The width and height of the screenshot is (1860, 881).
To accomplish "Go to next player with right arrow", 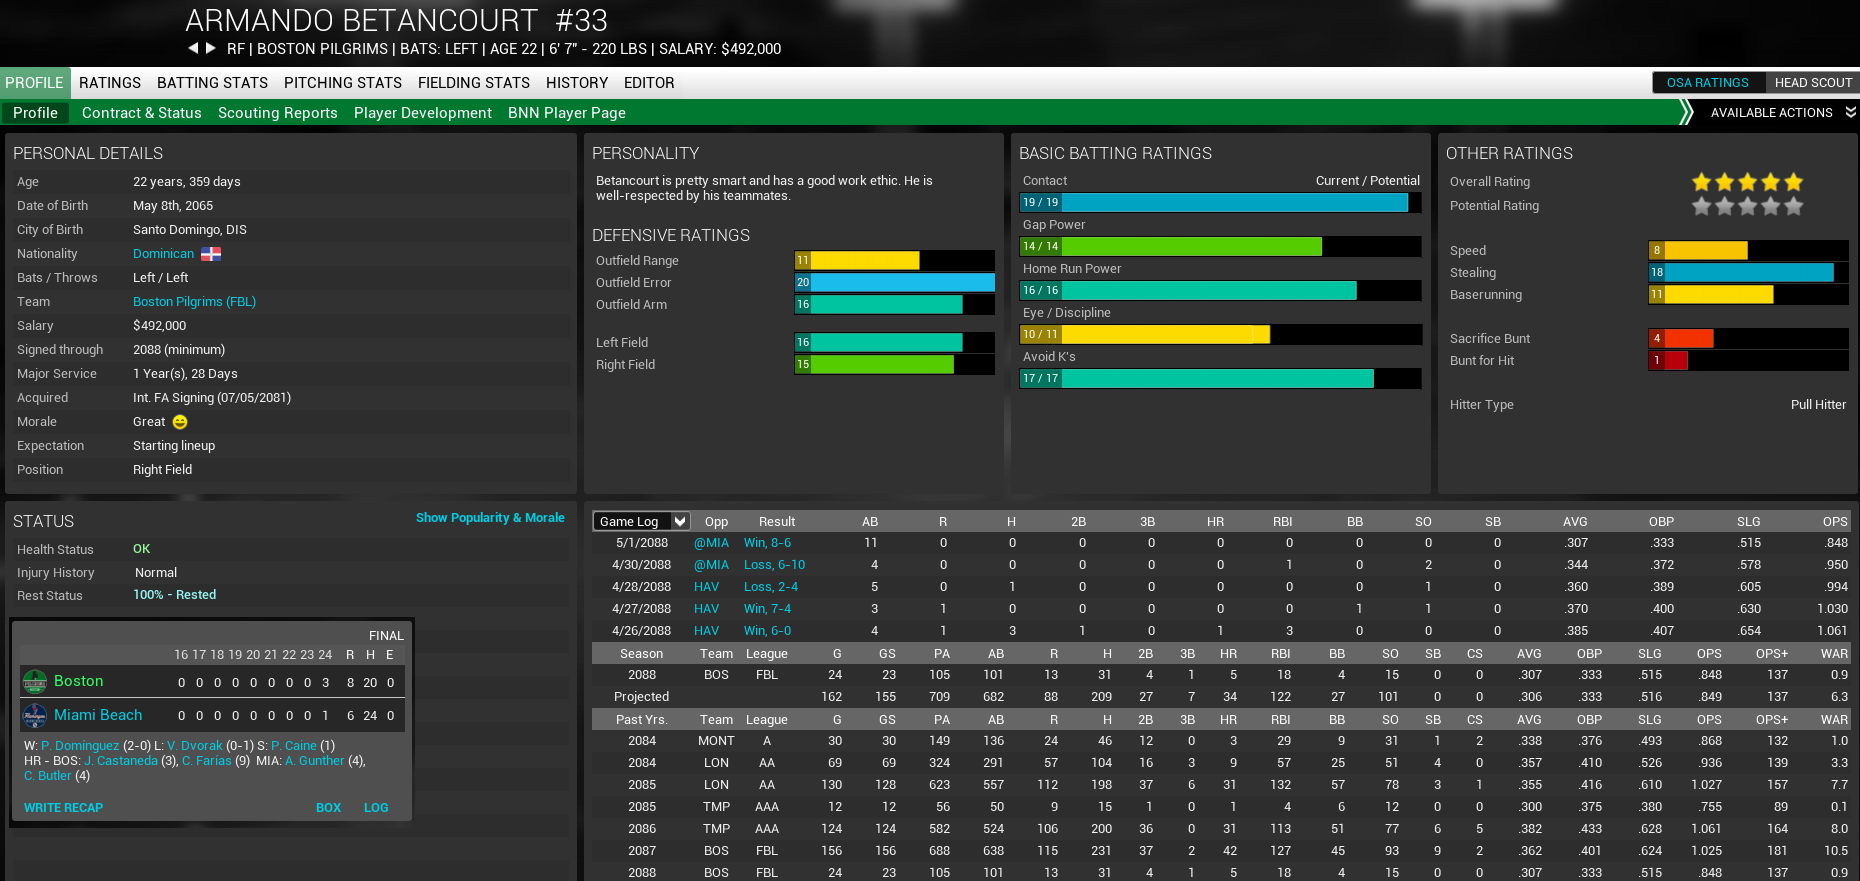I will tap(211, 48).
